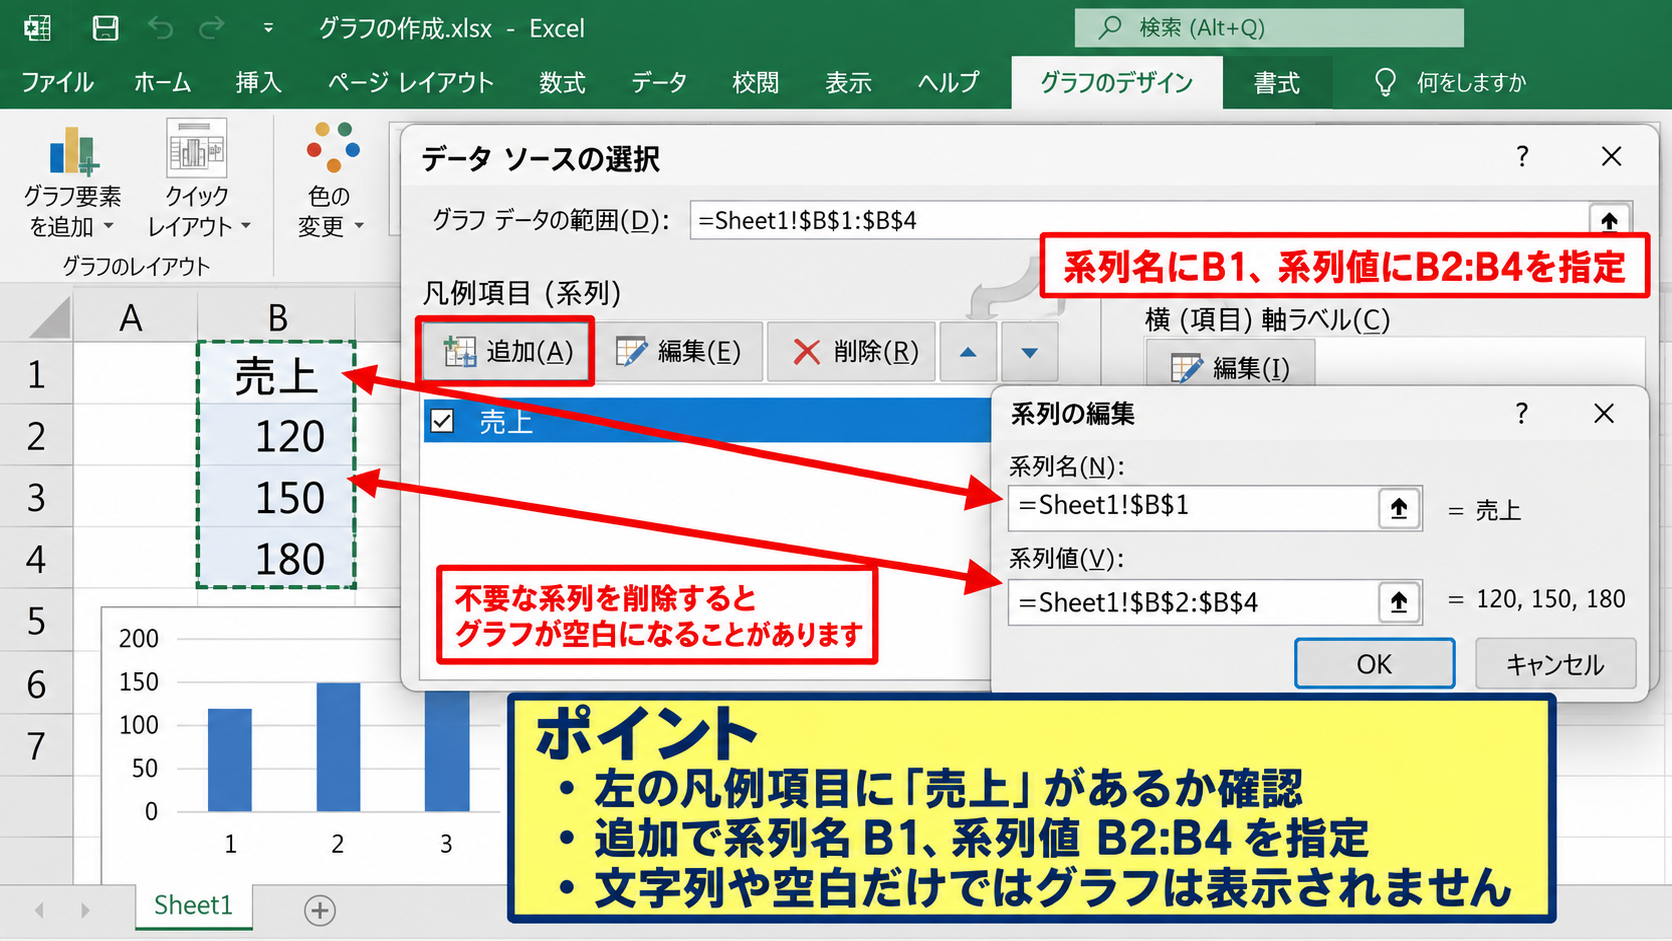Click the first bar in the chart
The image size is (1672, 941).
[230, 760]
